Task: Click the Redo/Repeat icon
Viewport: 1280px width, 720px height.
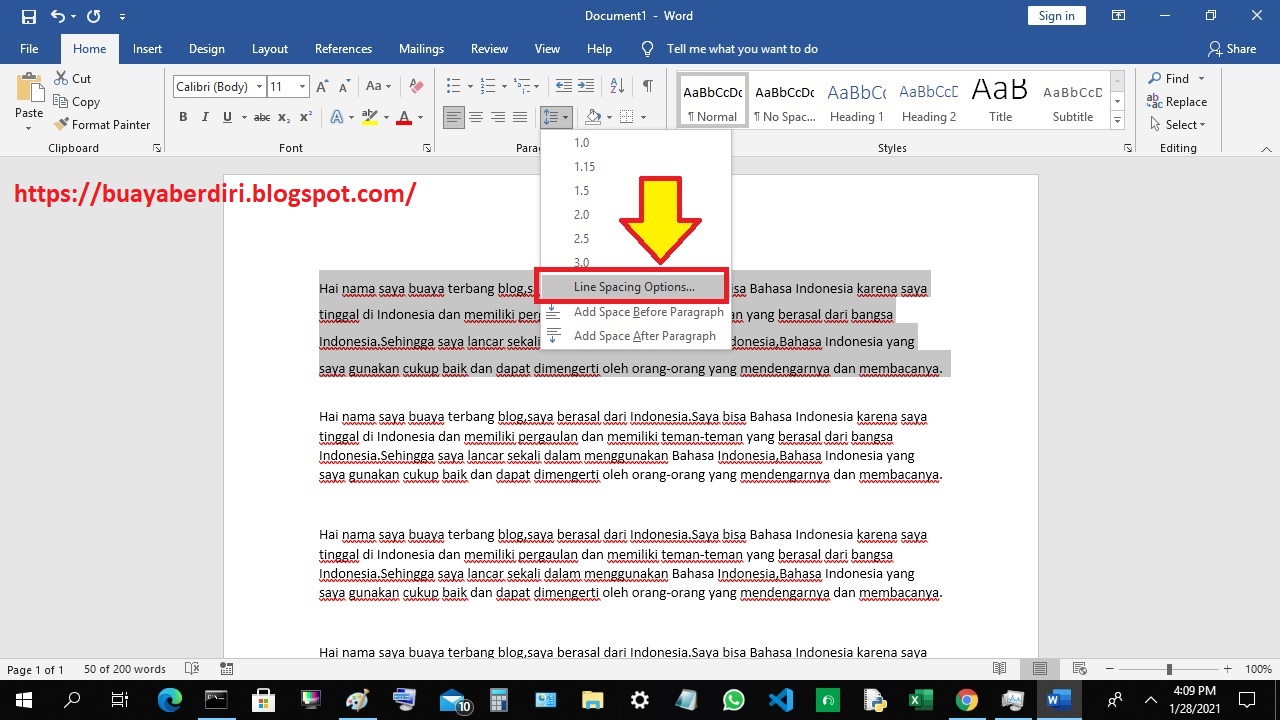Action: pos(93,16)
